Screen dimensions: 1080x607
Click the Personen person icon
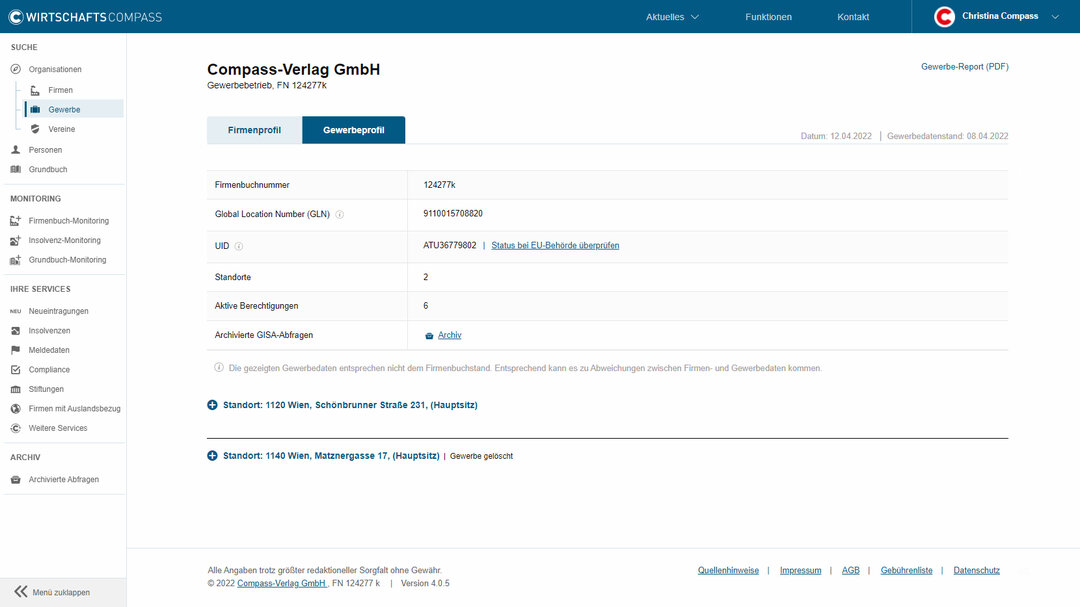pyautogui.click(x=16, y=150)
